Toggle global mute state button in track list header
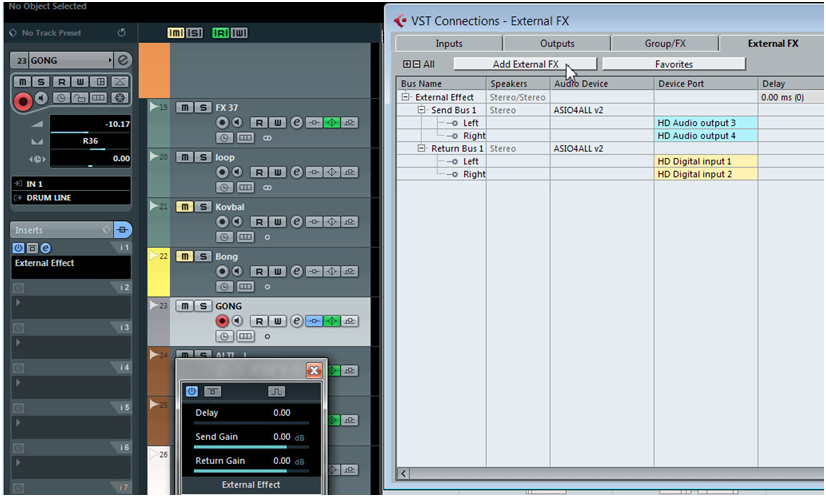The height and width of the screenshot is (497, 826). [175, 33]
